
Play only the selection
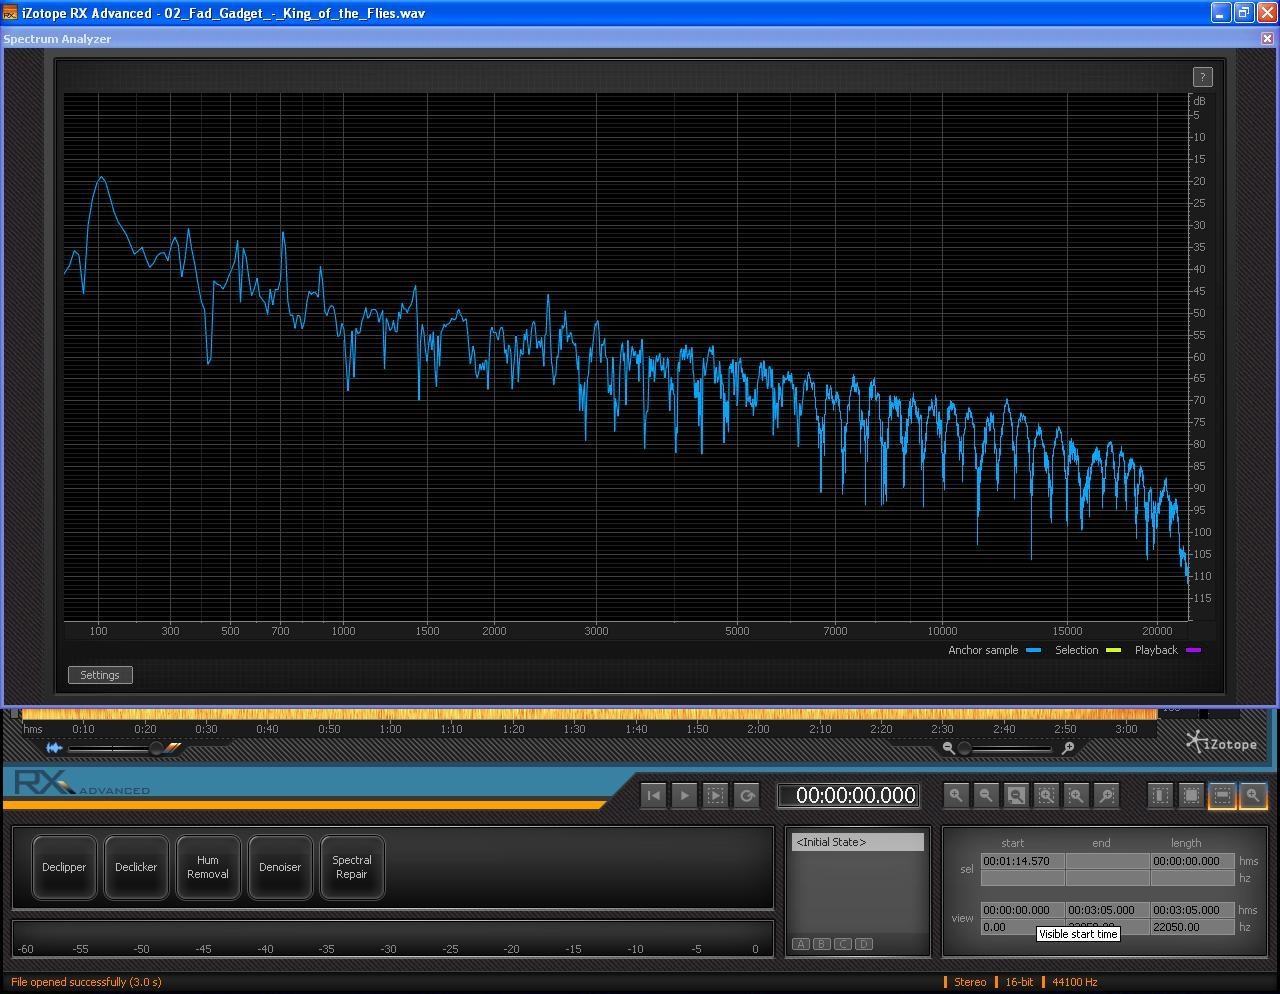pos(716,795)
